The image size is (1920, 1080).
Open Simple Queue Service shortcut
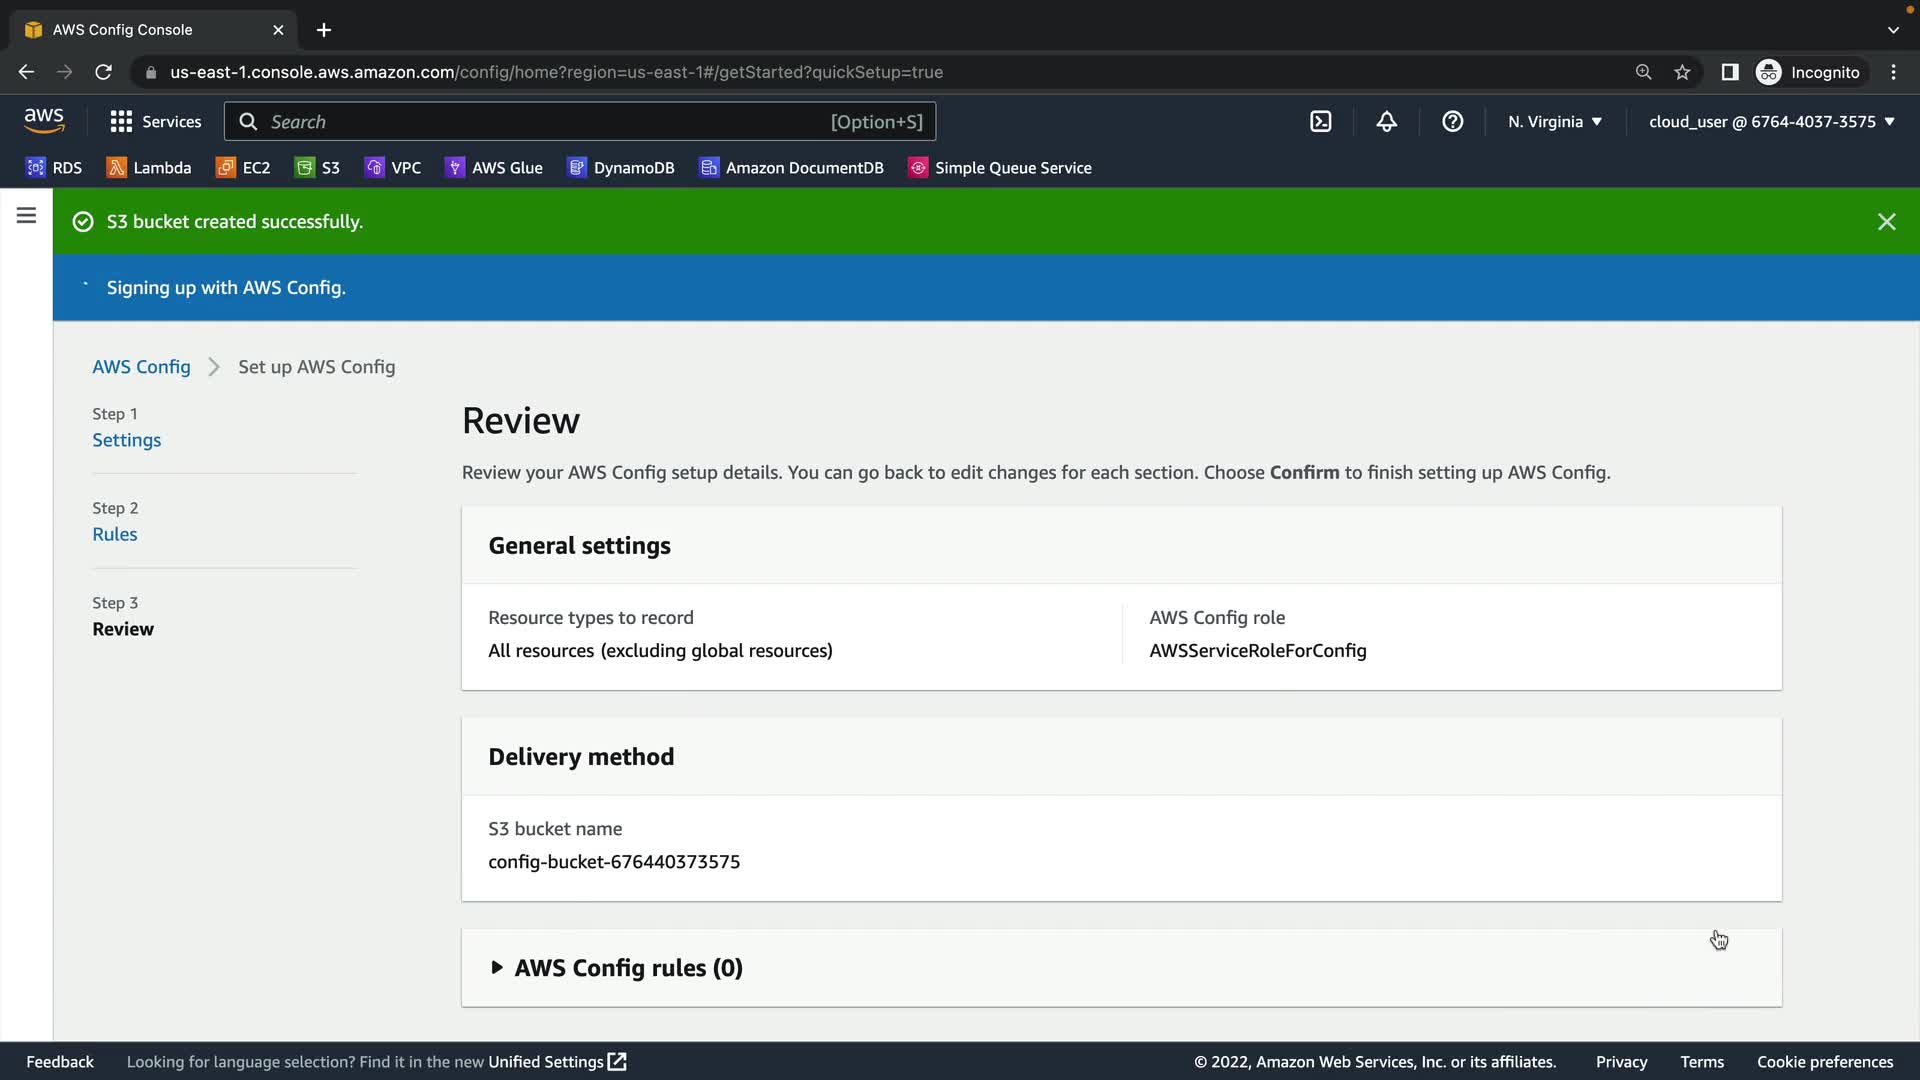tap(1000, 168)
